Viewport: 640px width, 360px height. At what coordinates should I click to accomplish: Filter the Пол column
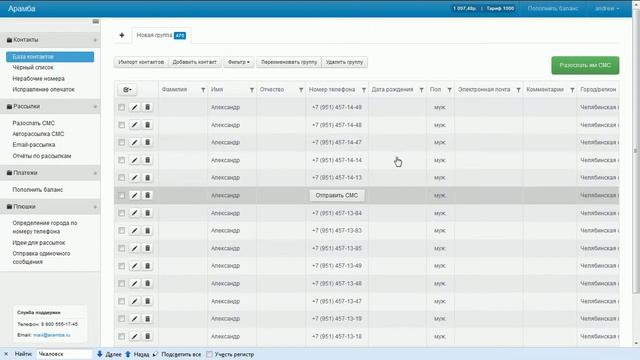click(449, 90)
